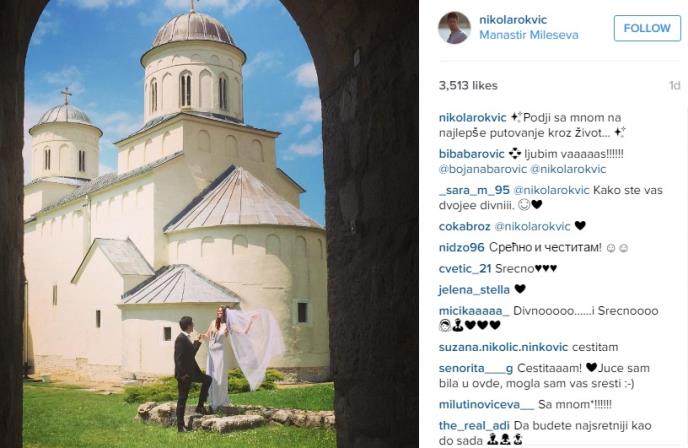Screen dimensions: 688x448
Task: Open the Manastir Mileseva location link
Action: tap(529, 35)
